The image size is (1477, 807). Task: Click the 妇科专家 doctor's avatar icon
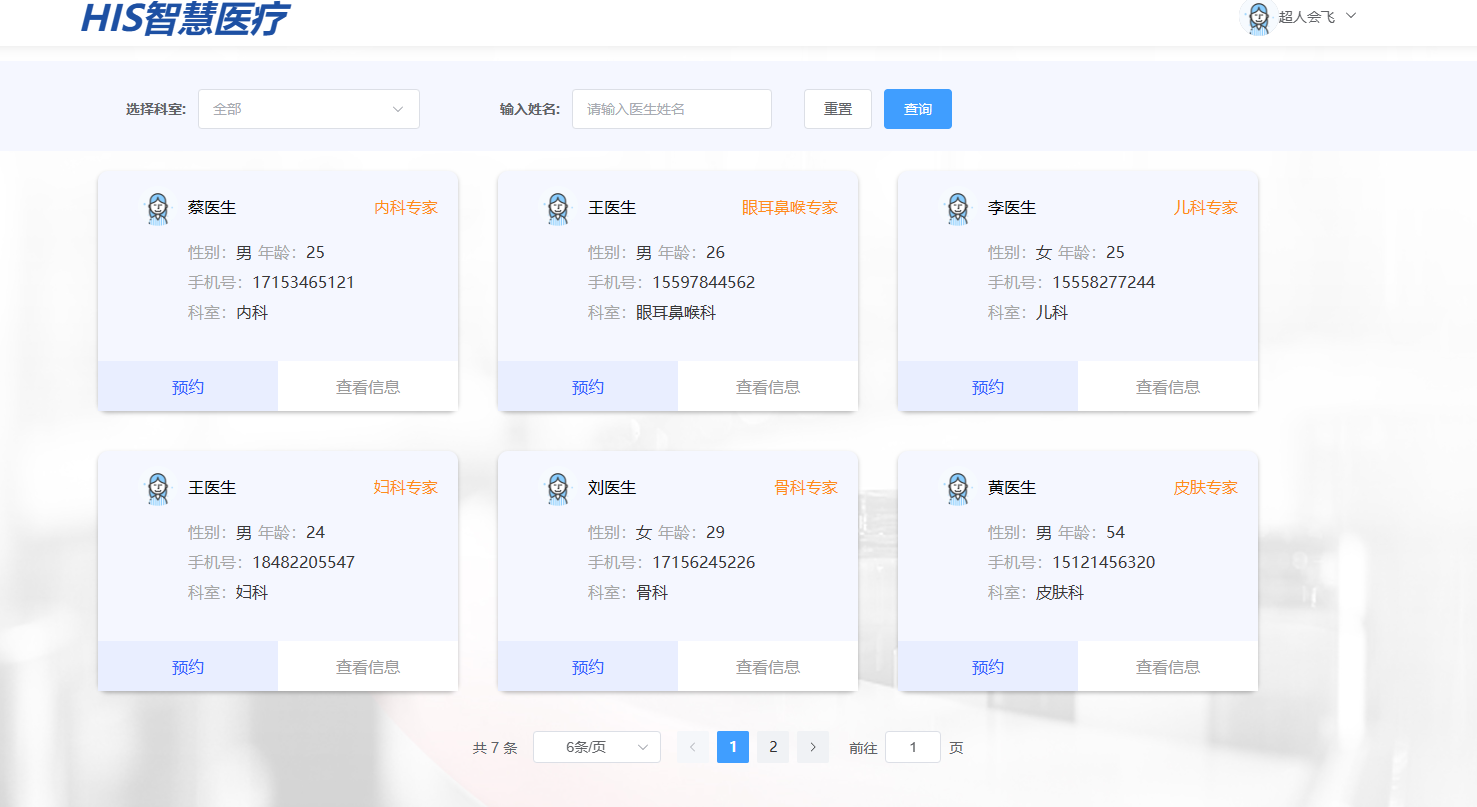158,488
